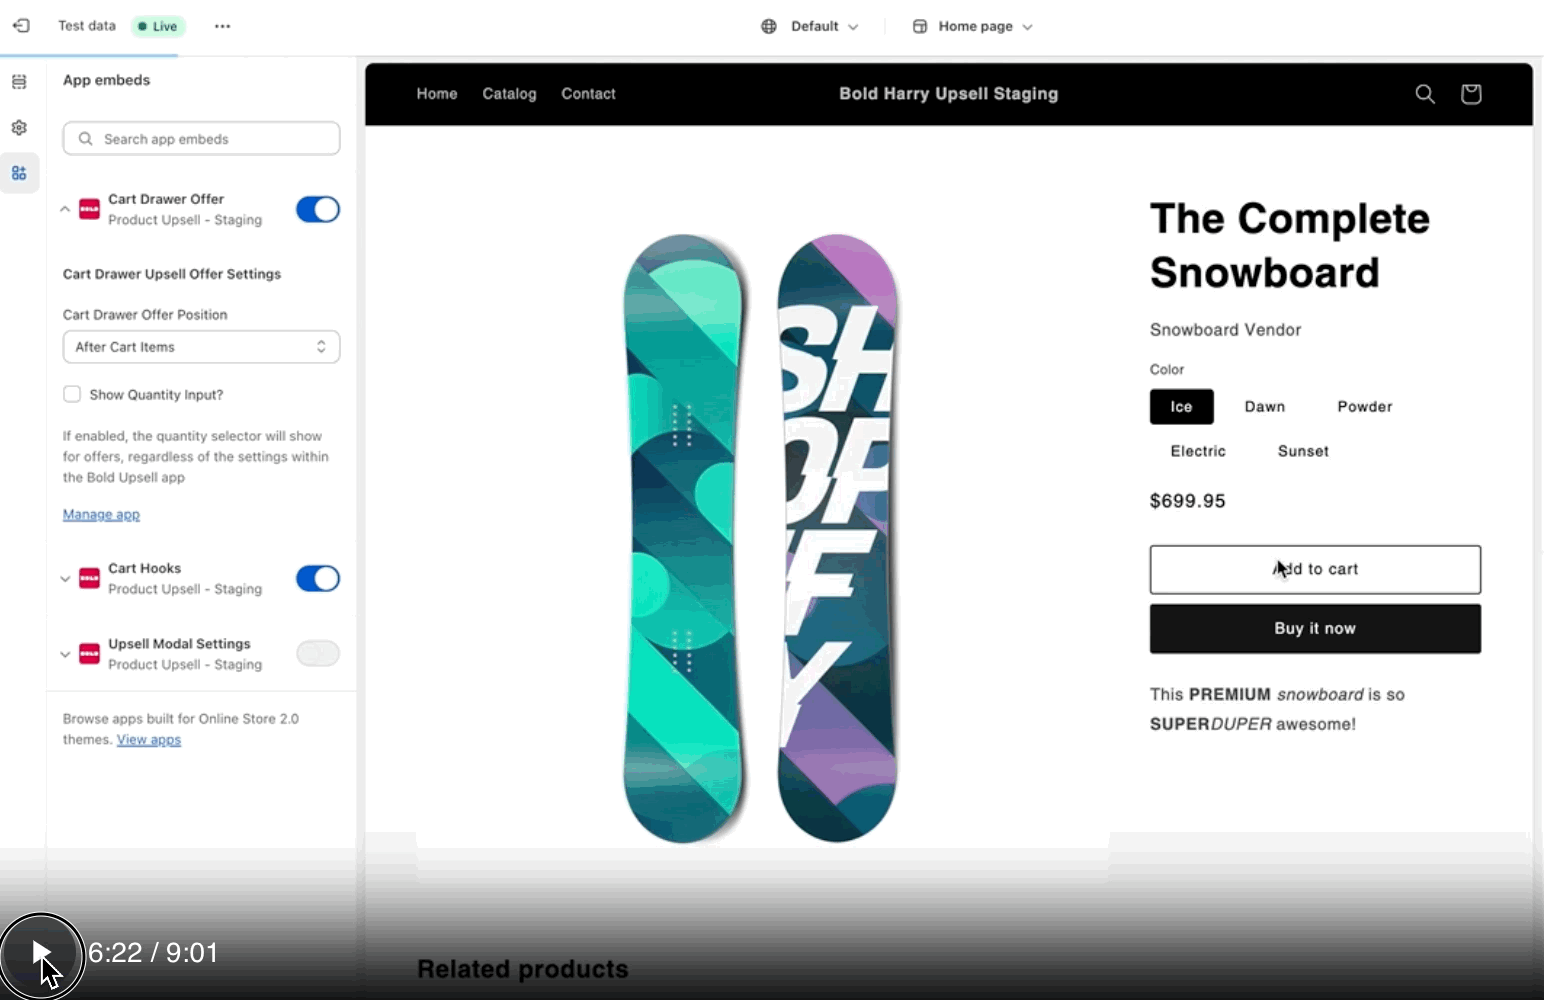Select the App embeds sidebar icon
The width and height of the screenshot is (1544, 1000).
pyautogui.click(x=19, y=173)
